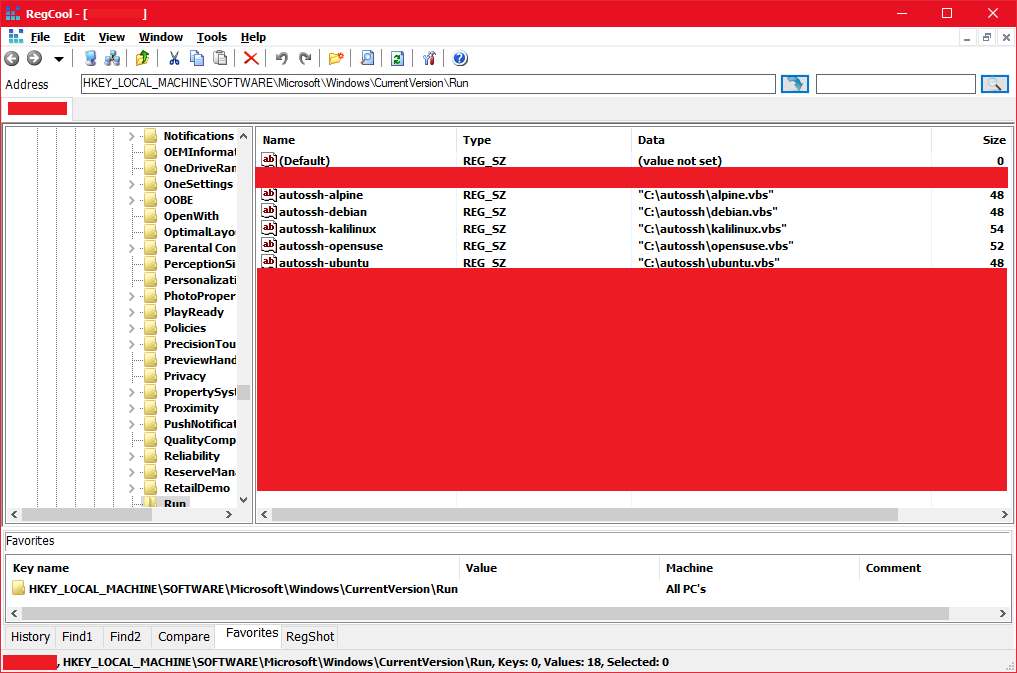Click the Undo arrow icon

click(x=281, y=58)
